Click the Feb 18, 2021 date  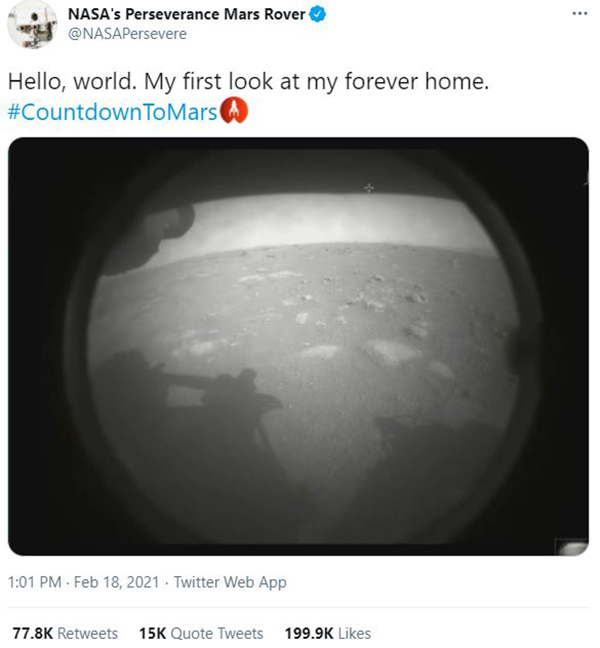point(117,582)
